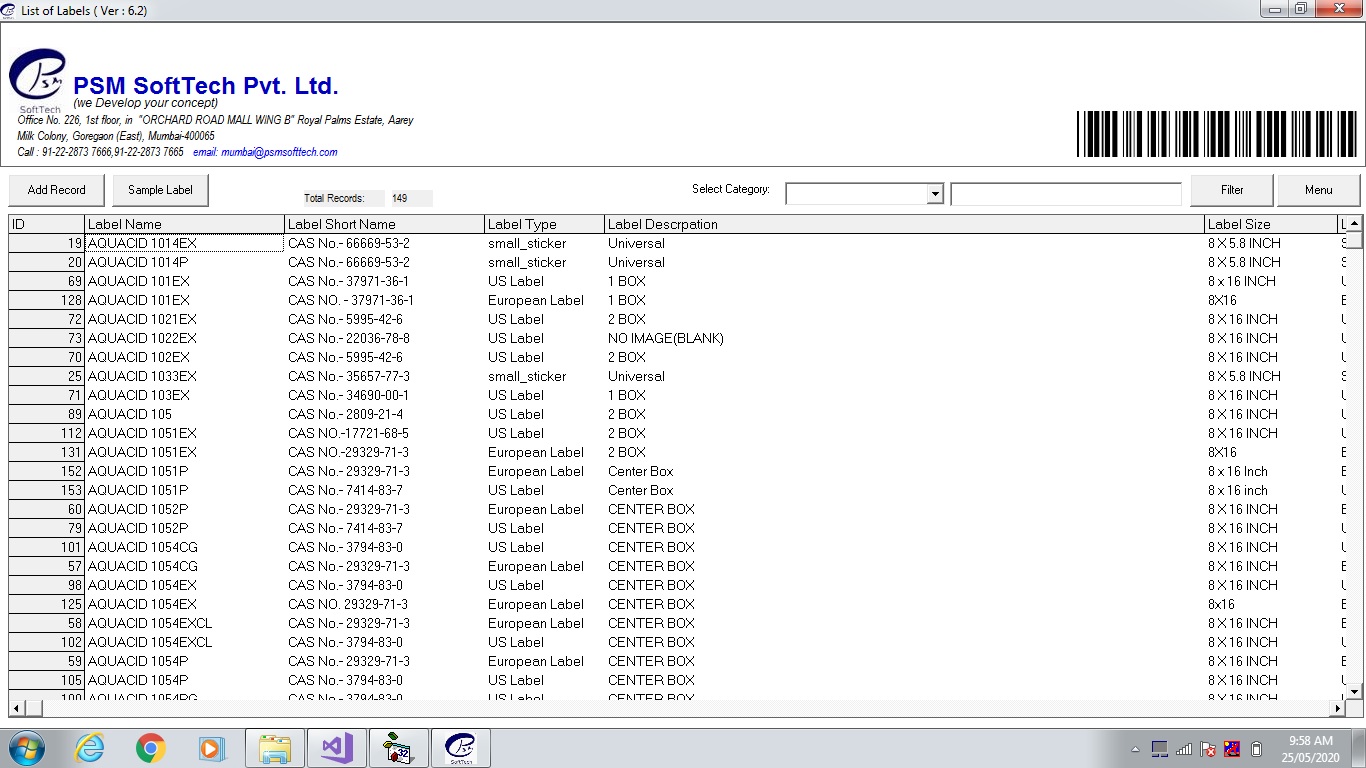Show hidden system tray icons

tap(1135, 749)
